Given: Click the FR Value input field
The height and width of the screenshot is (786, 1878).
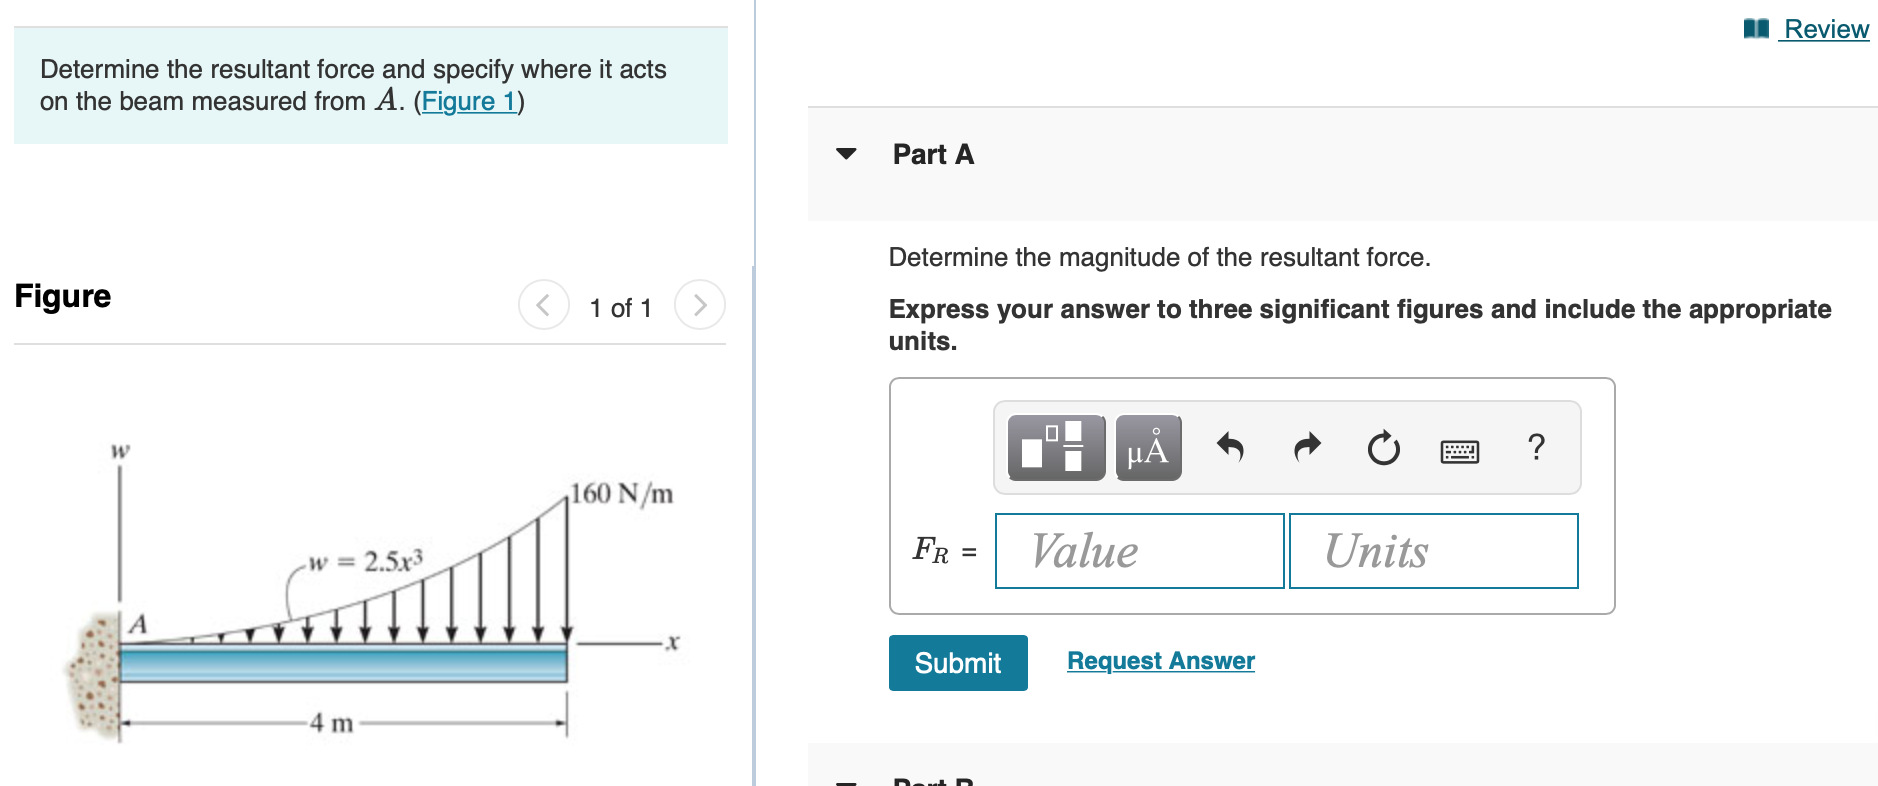Looking at the screenshot, I should point(1139,551).
